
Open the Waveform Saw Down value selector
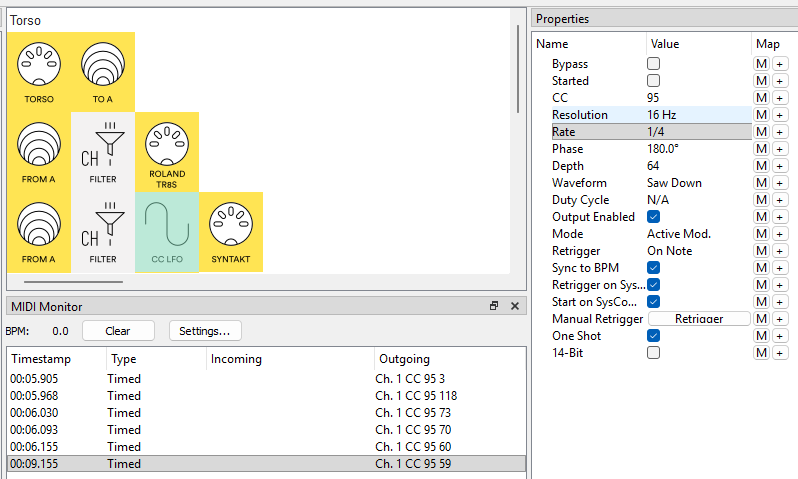(x=698, y=183)
